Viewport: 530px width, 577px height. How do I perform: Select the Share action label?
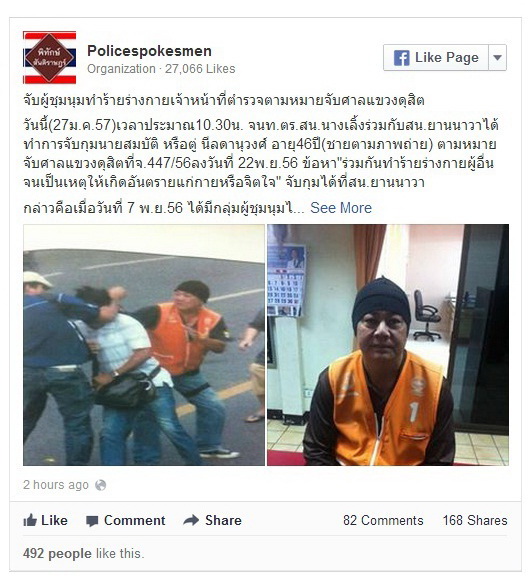tap(223, 520)
